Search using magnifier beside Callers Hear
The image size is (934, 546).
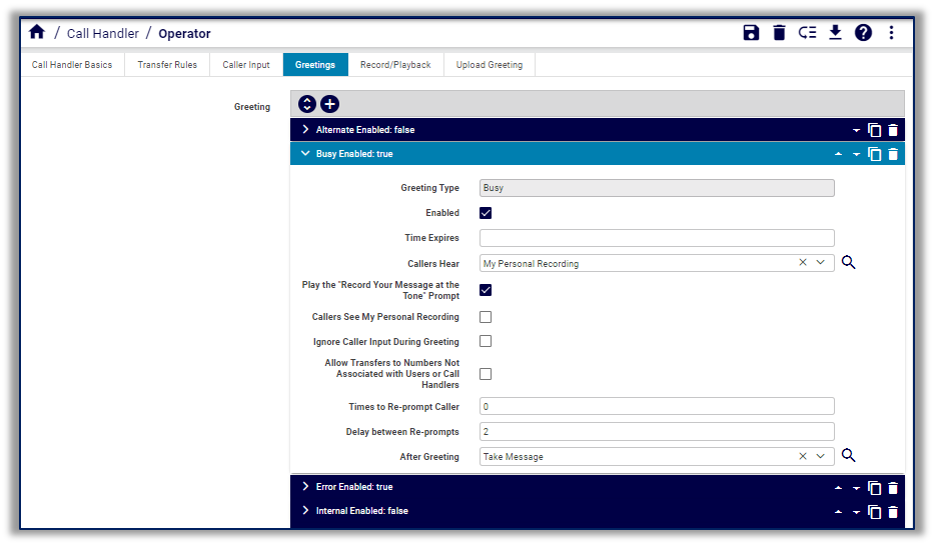point(848,263)
